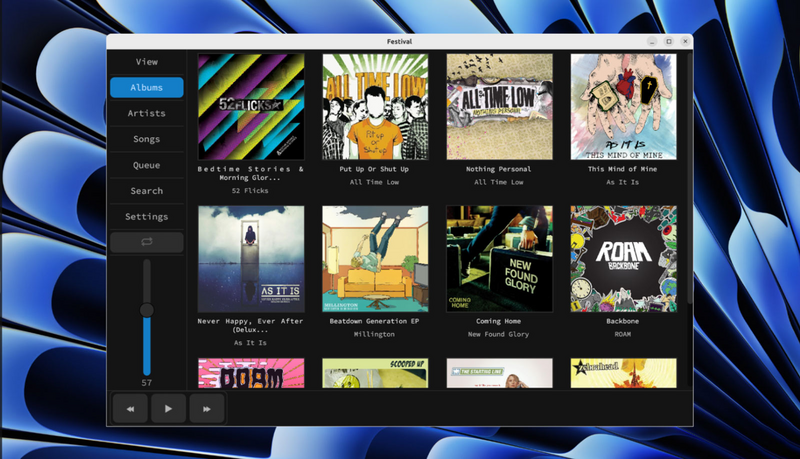The height and width of the screenshot is (459, 800).
Task: Play the current track
Action: click(x=168, y=409)
